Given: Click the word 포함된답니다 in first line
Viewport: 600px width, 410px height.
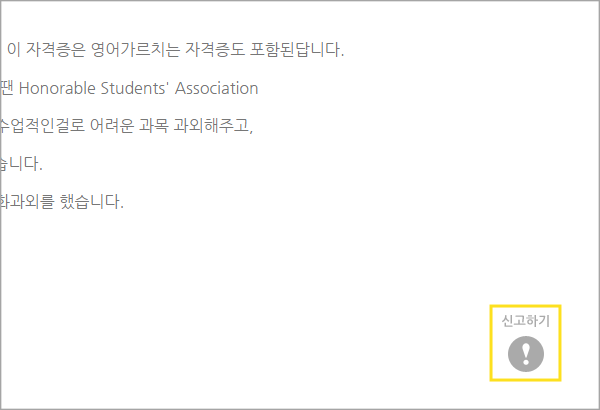Looking at the screenshot, I should click(x=295, y=50).
